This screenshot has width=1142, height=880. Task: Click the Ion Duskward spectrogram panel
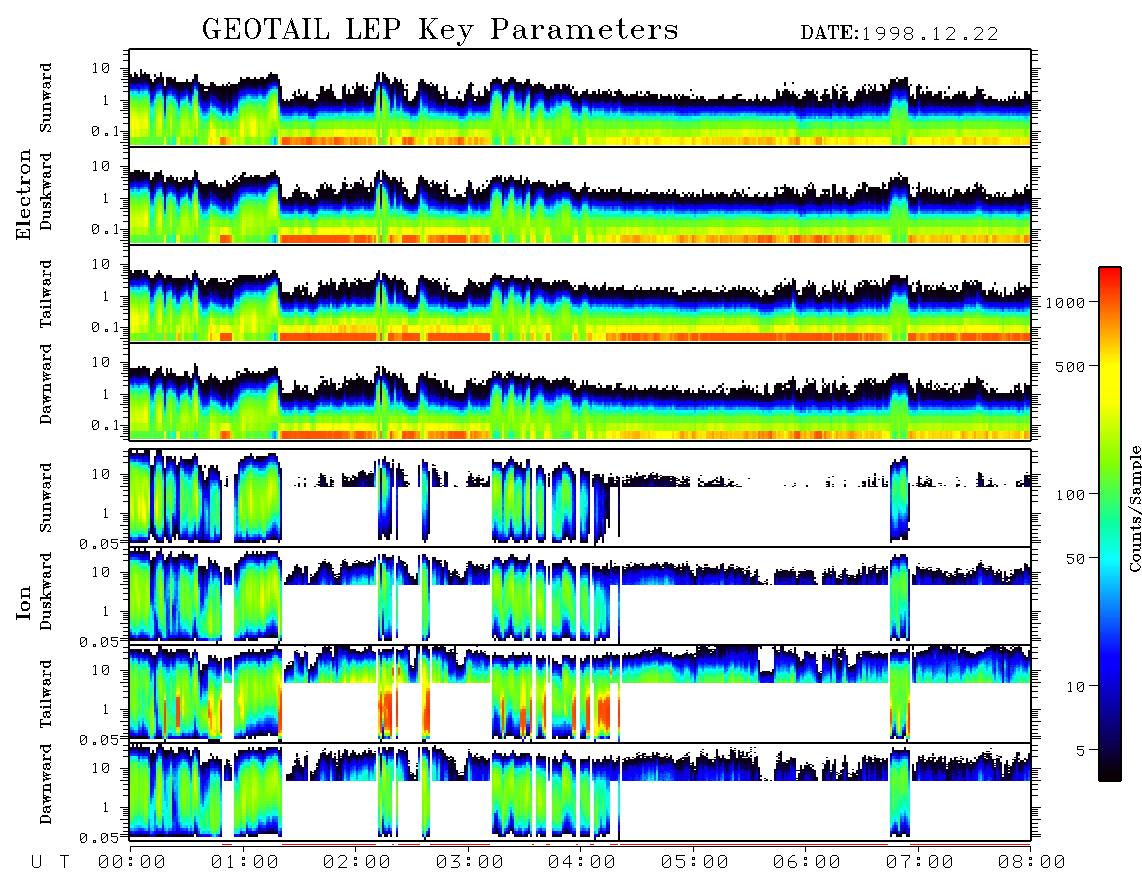click(x=580, y=596)
